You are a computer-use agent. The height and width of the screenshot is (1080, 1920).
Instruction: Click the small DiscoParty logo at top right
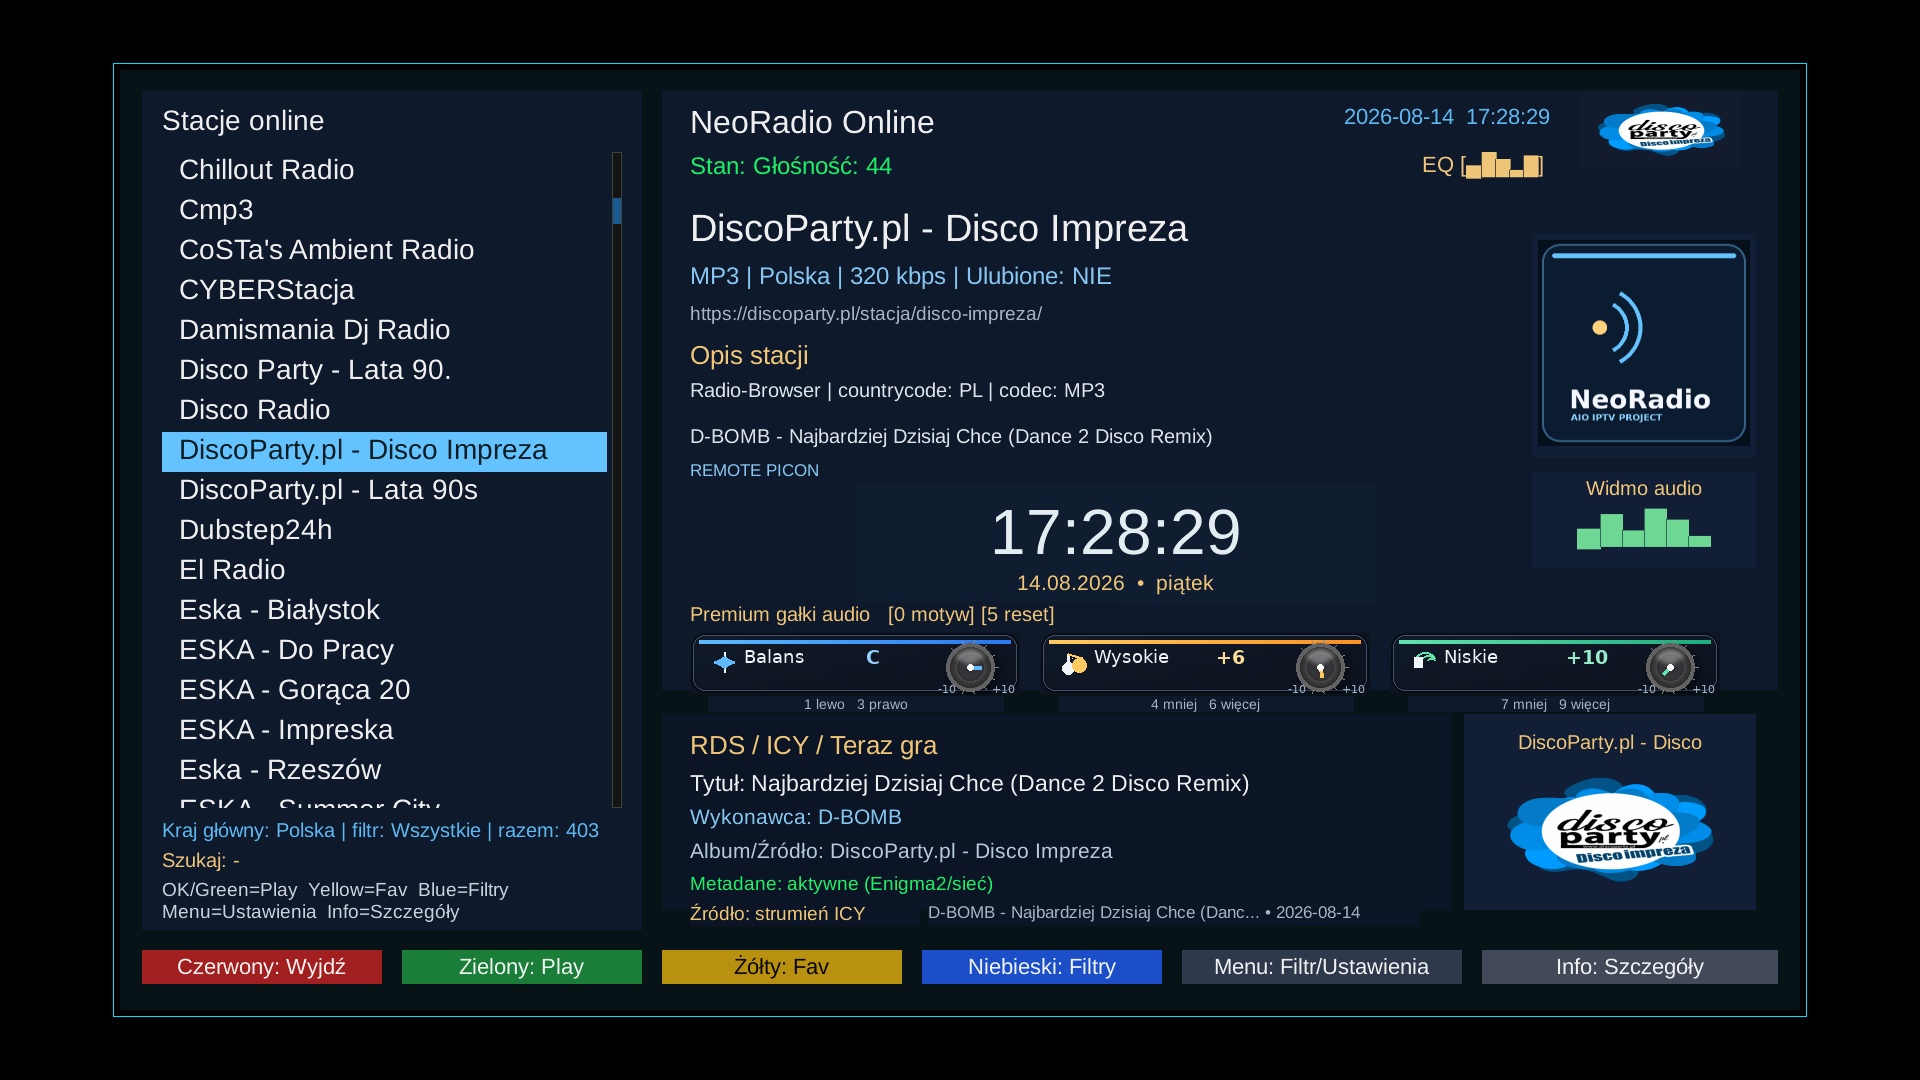tap(1661, 130)
